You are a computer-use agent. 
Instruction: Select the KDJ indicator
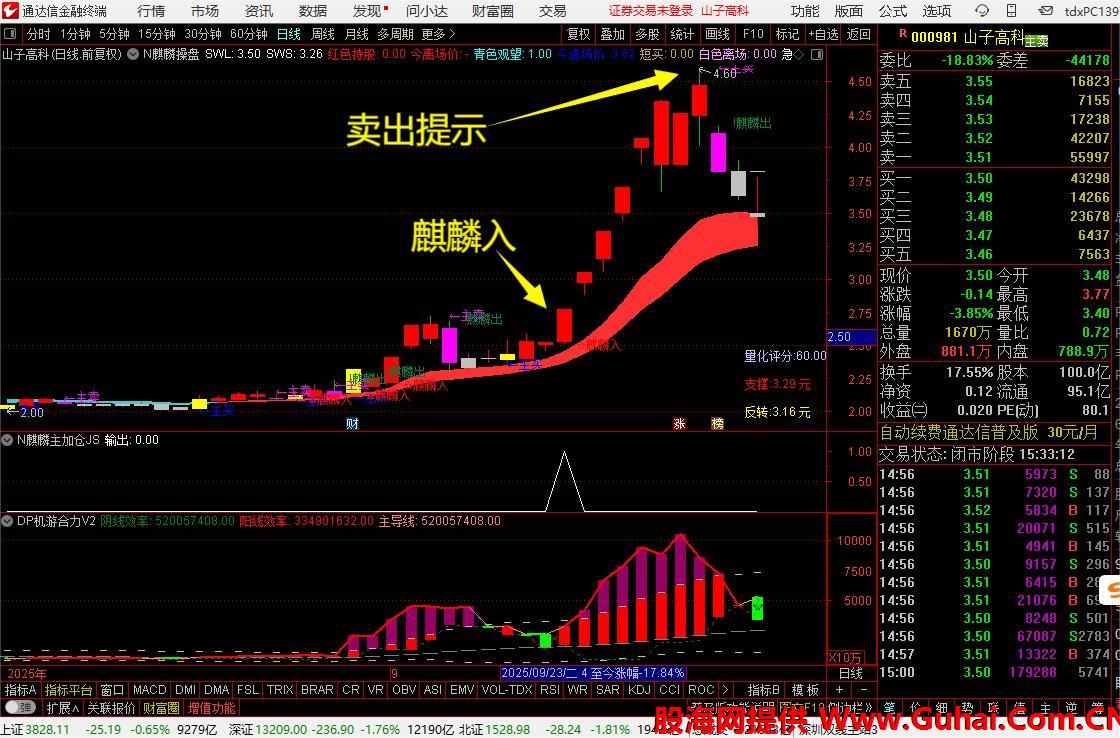[x=639, y=690]
